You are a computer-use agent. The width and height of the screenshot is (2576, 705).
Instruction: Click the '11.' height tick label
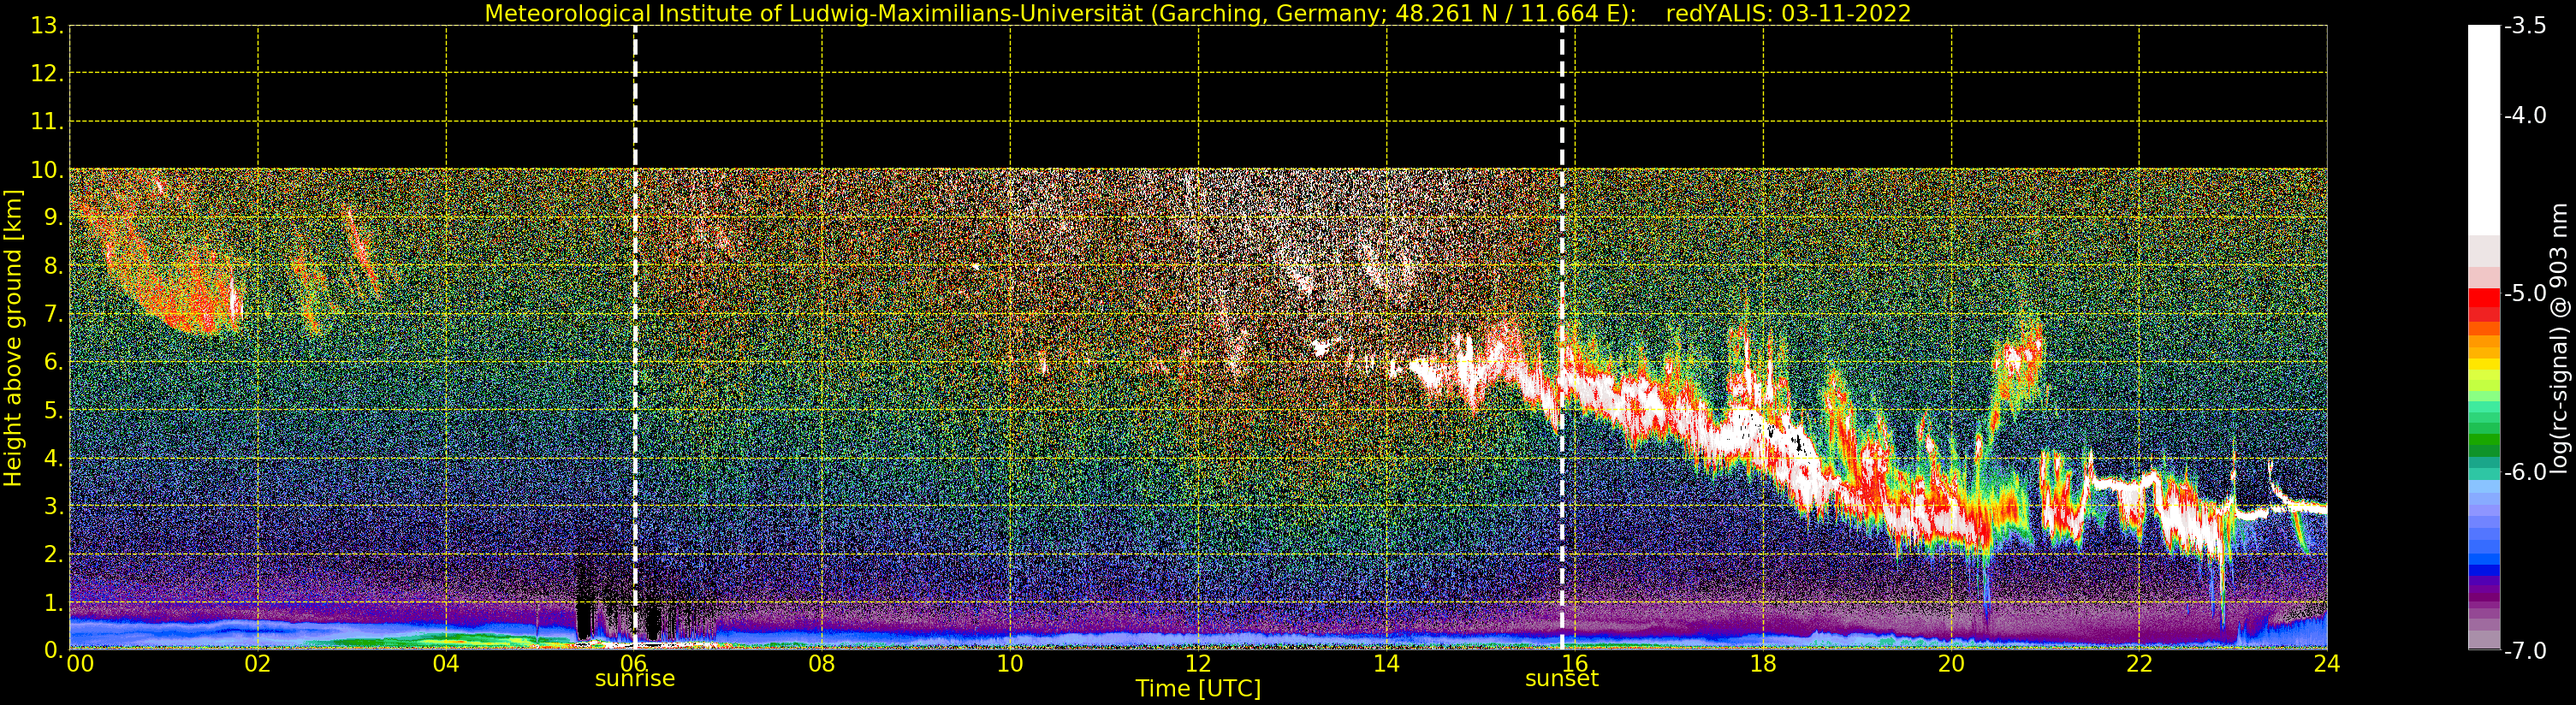point(47,122)
